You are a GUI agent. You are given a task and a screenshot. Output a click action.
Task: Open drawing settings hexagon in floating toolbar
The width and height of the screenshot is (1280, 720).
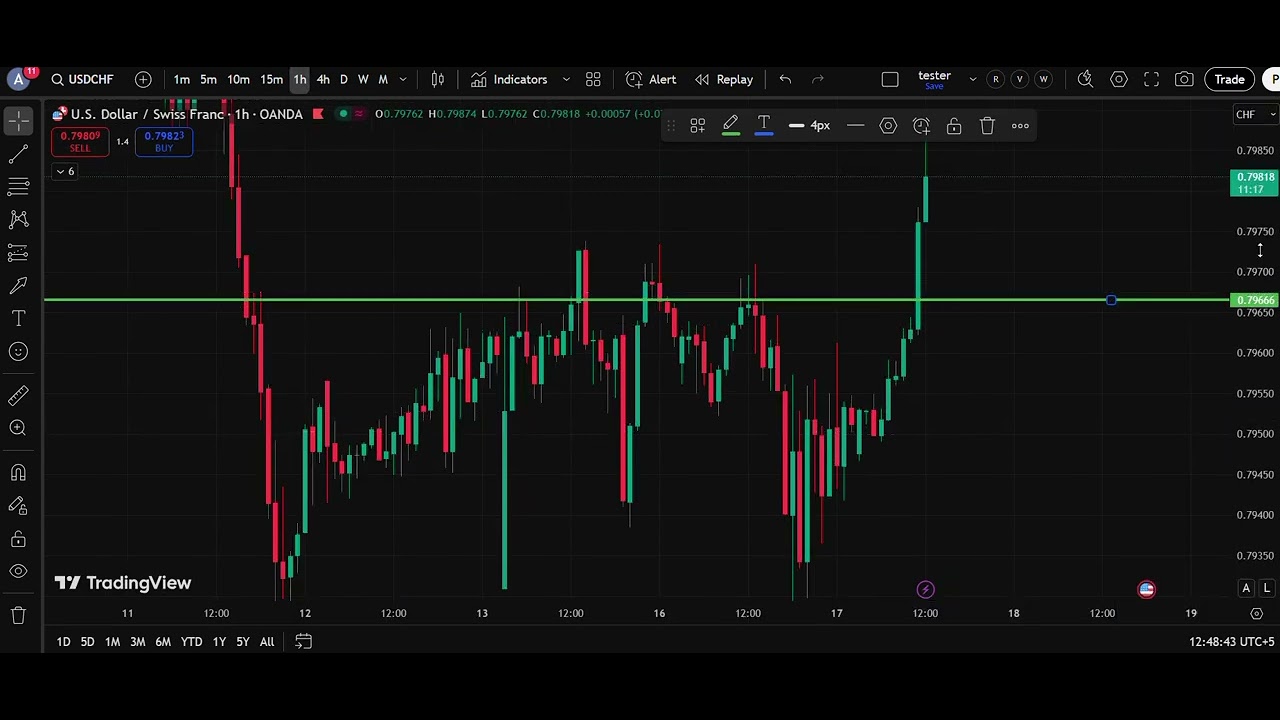click(888, 126)
